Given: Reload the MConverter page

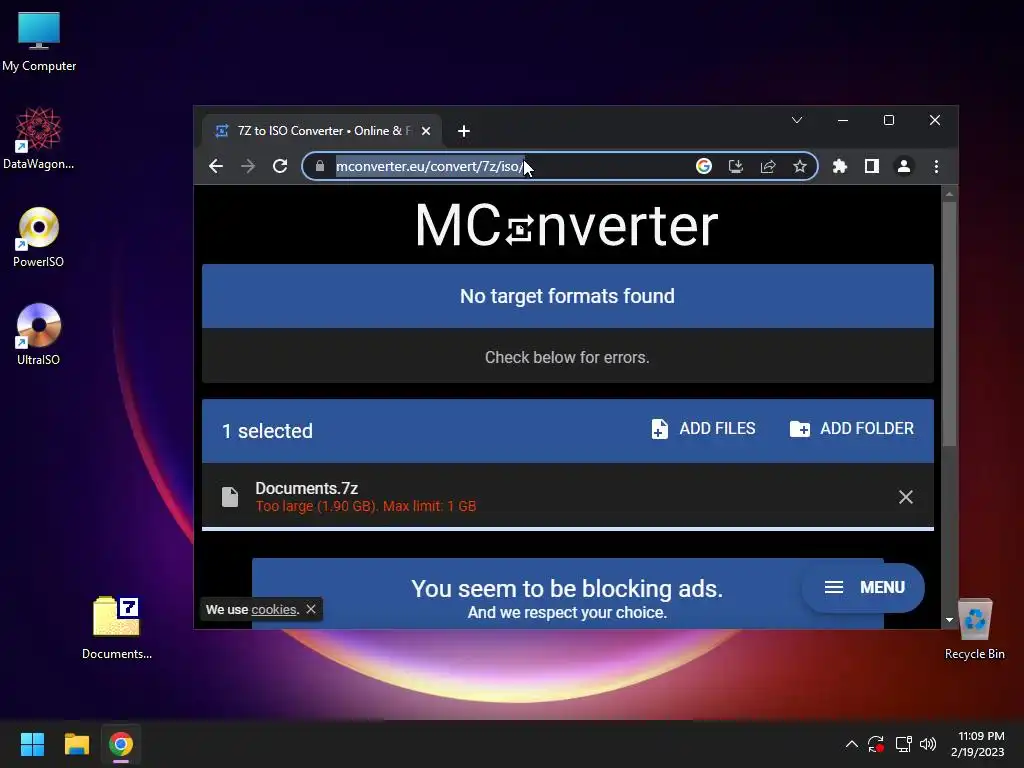Looking at the screenshot, I should (280, 166).
